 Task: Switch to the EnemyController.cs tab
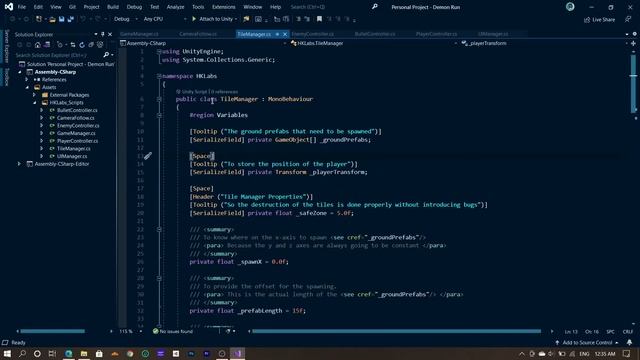click(313, 34)
